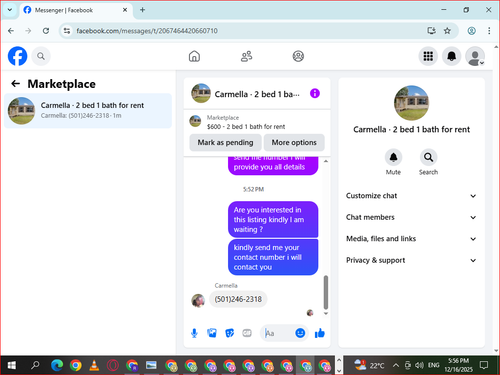The width and height of the screenshot is (500, 375).
Task: Click the chat header title Carmella - 2 bed
Action: coord(257,94)
